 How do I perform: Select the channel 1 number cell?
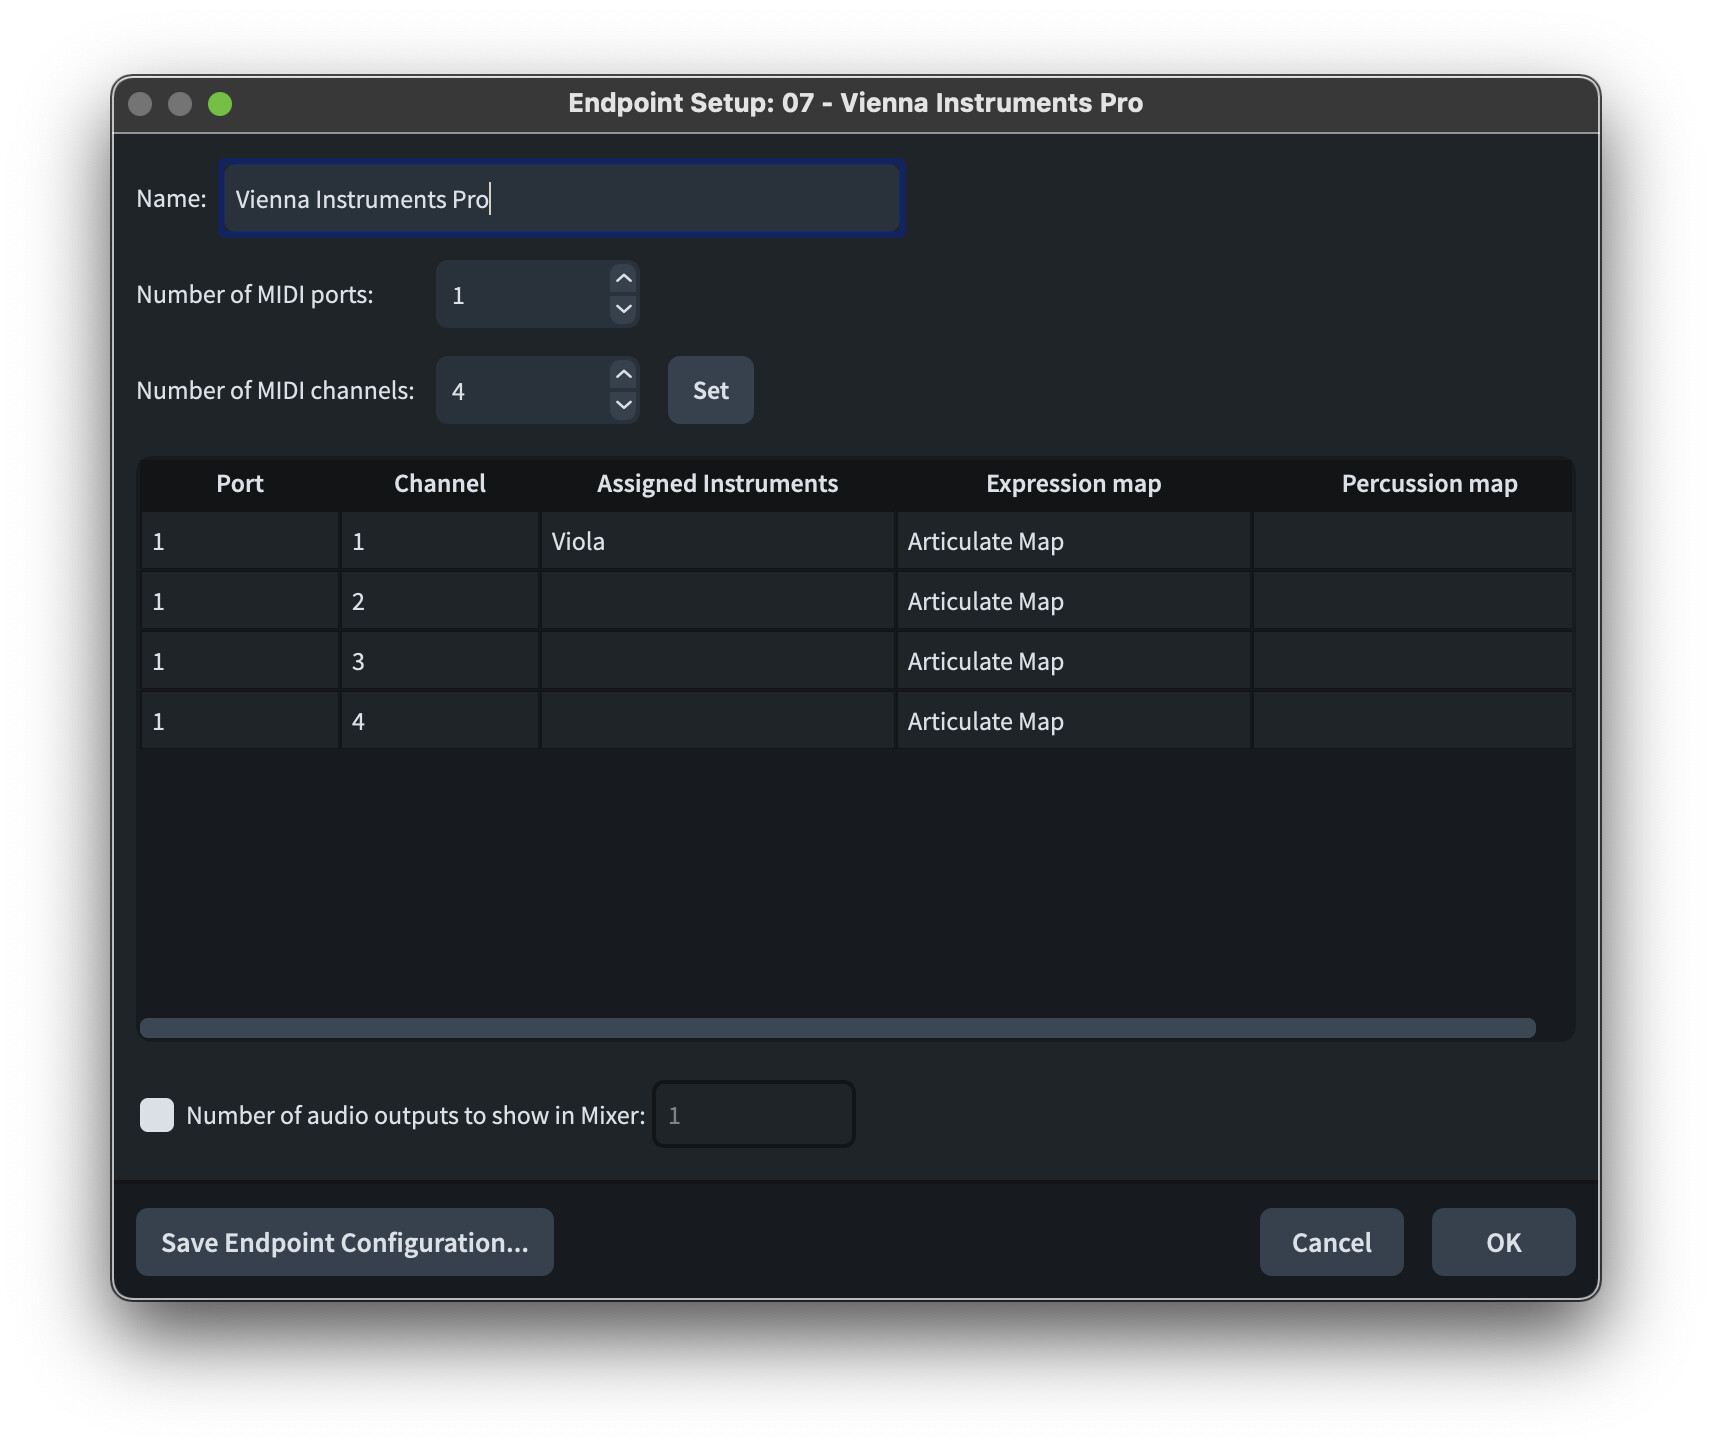coord(440,541)
